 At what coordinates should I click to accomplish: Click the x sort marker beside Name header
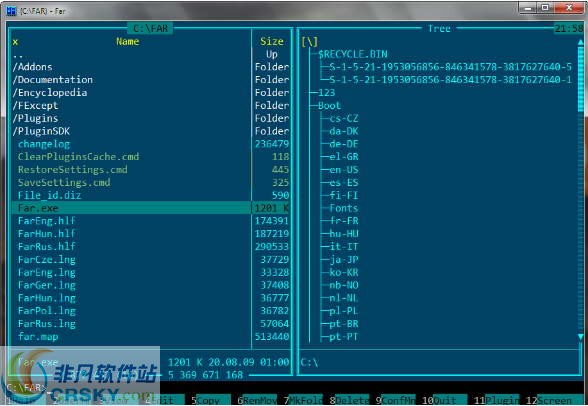(x=15, y=42)
